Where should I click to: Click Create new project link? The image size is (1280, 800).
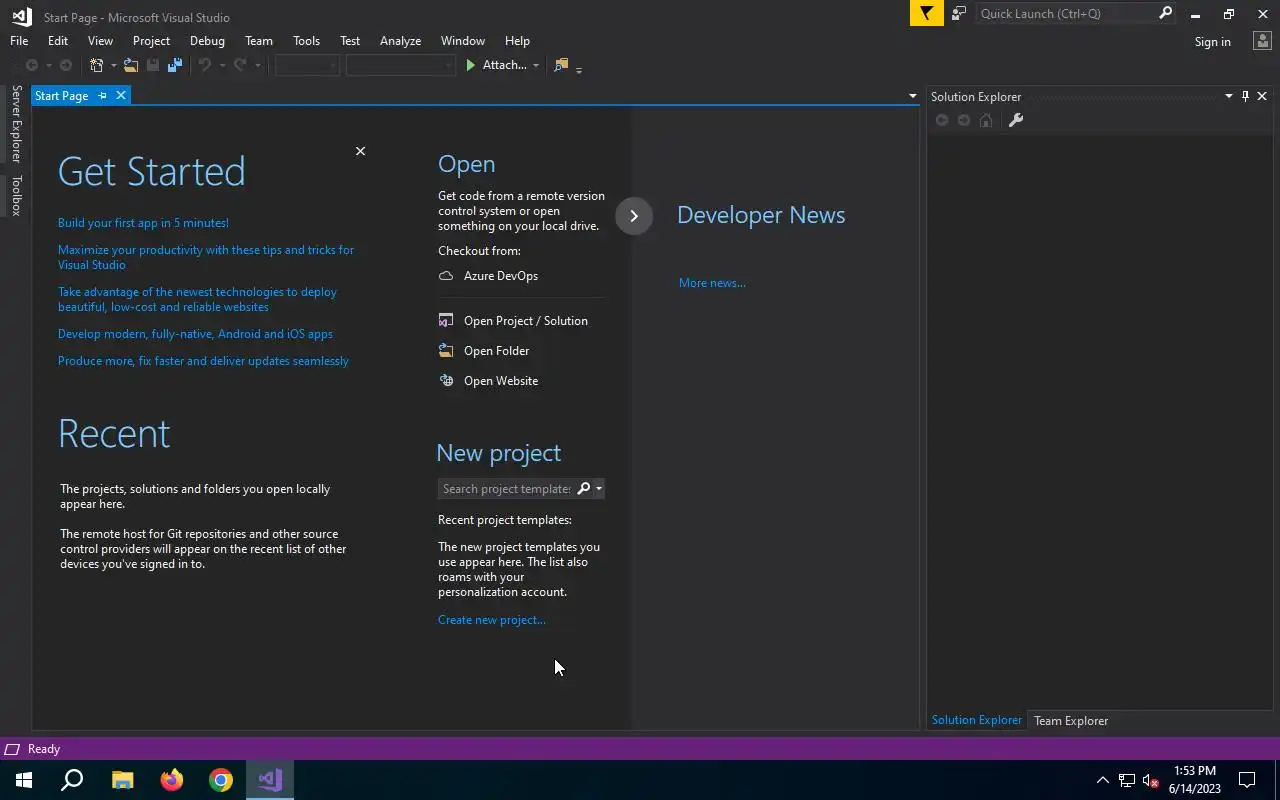click(x=492, y=620)
